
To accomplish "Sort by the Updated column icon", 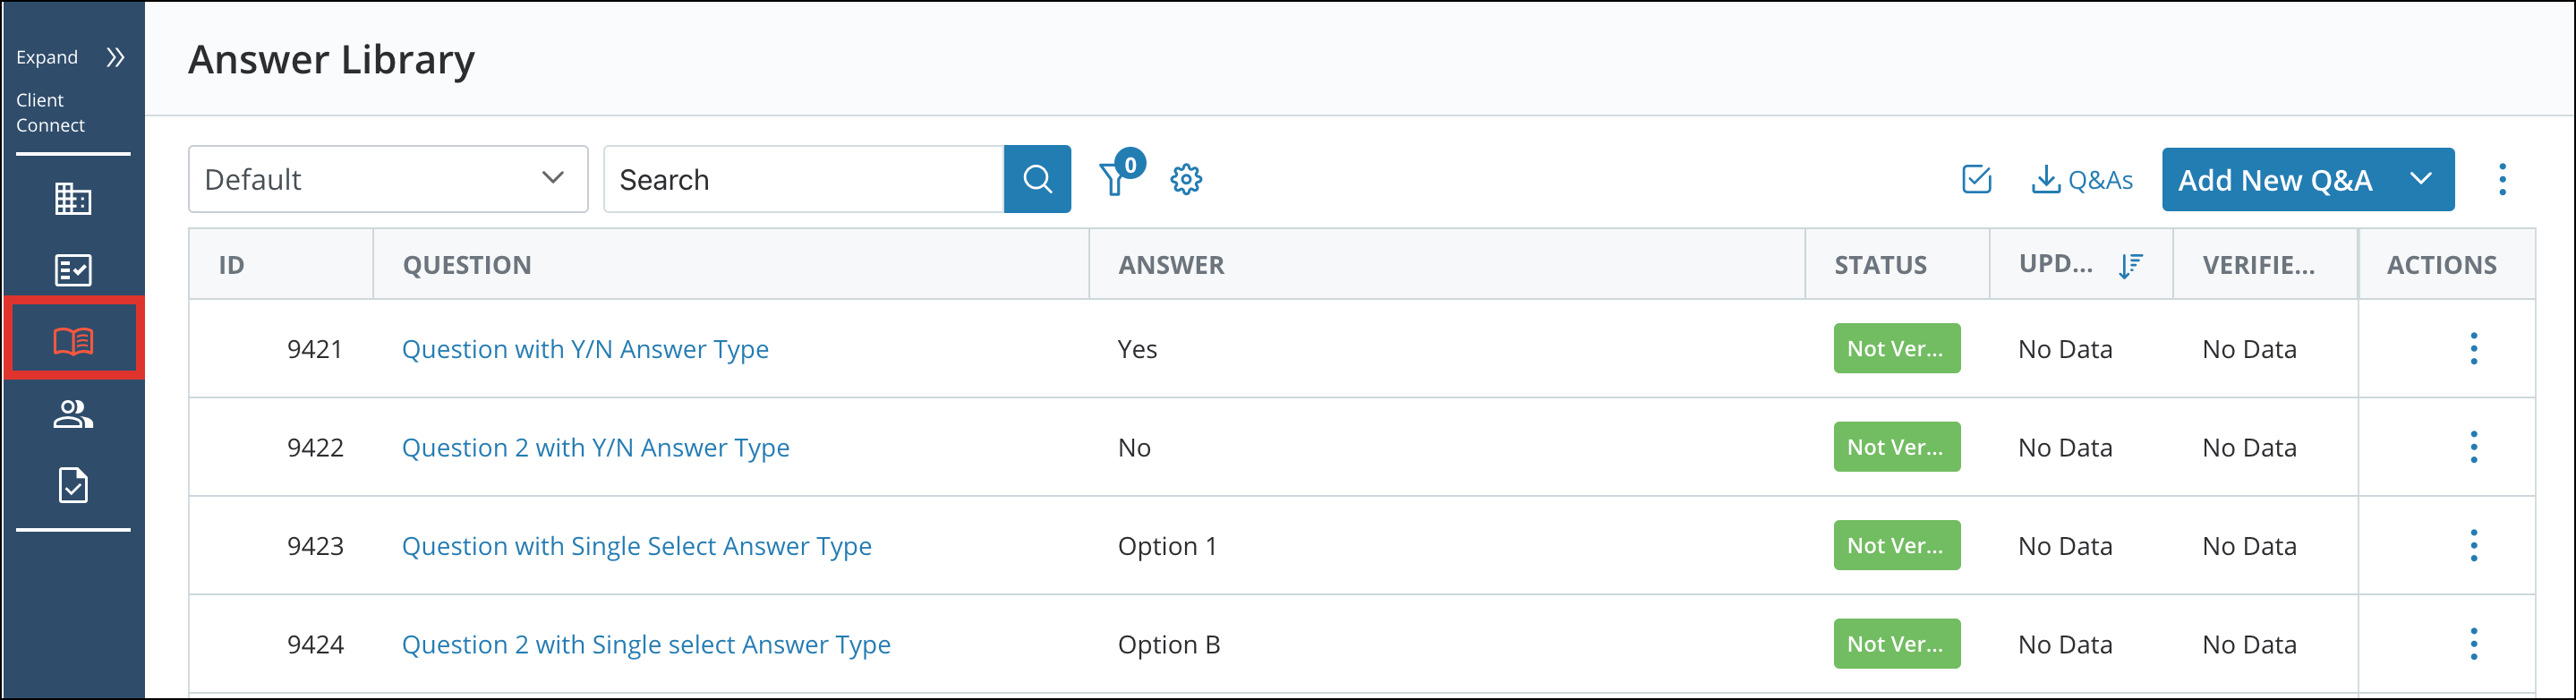I will point(2130,265).
